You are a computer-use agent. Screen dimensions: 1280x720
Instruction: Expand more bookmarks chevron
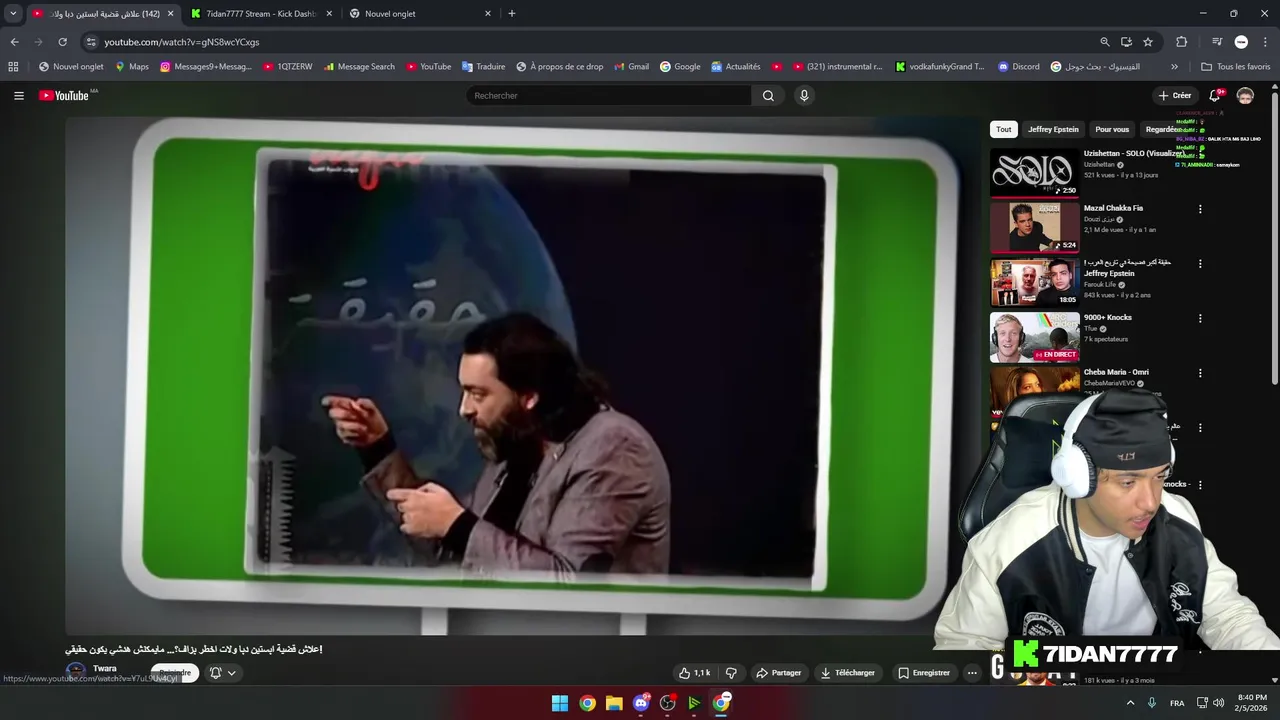click(1174, 67)
